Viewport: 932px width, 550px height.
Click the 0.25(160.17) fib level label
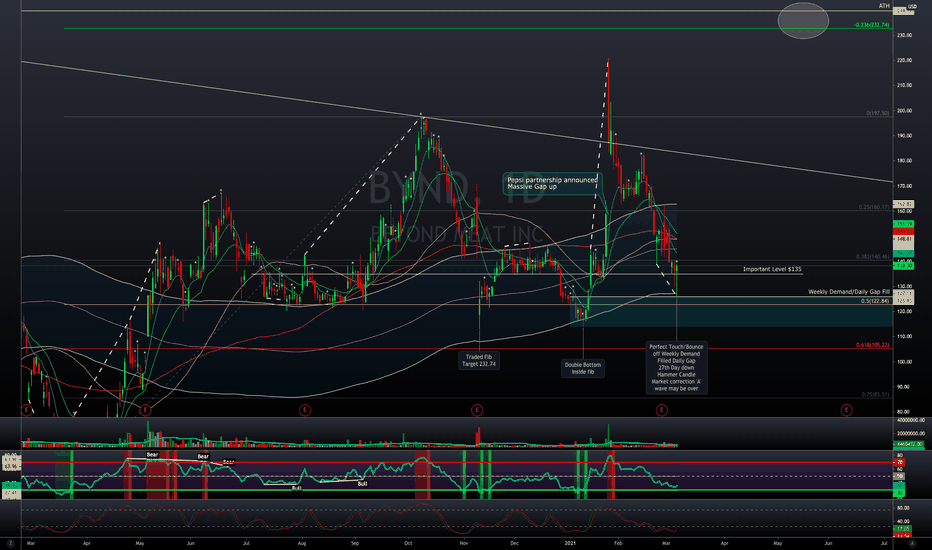coord(874,207)
